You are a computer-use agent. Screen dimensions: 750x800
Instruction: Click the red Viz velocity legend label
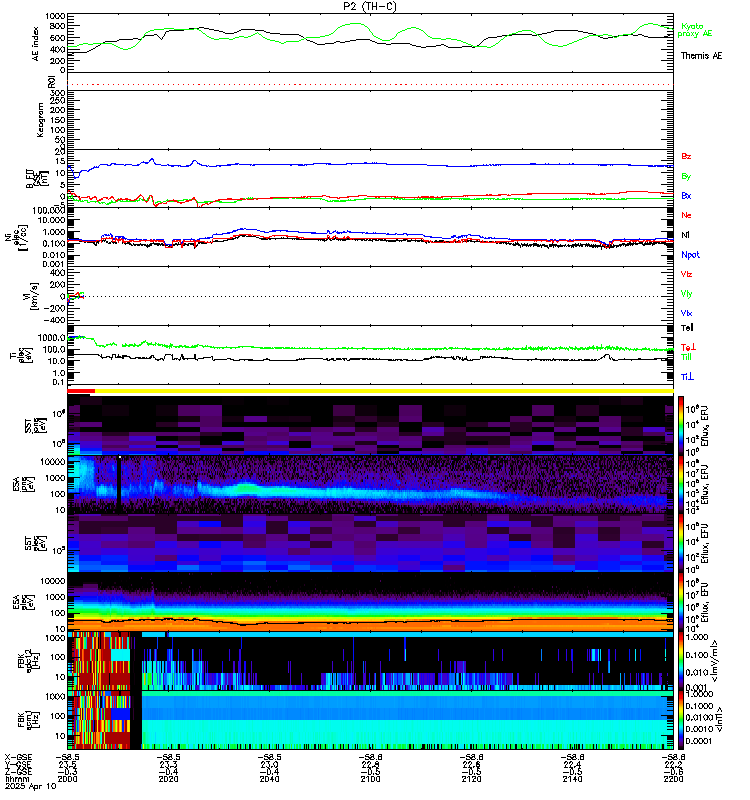(686, 274)
